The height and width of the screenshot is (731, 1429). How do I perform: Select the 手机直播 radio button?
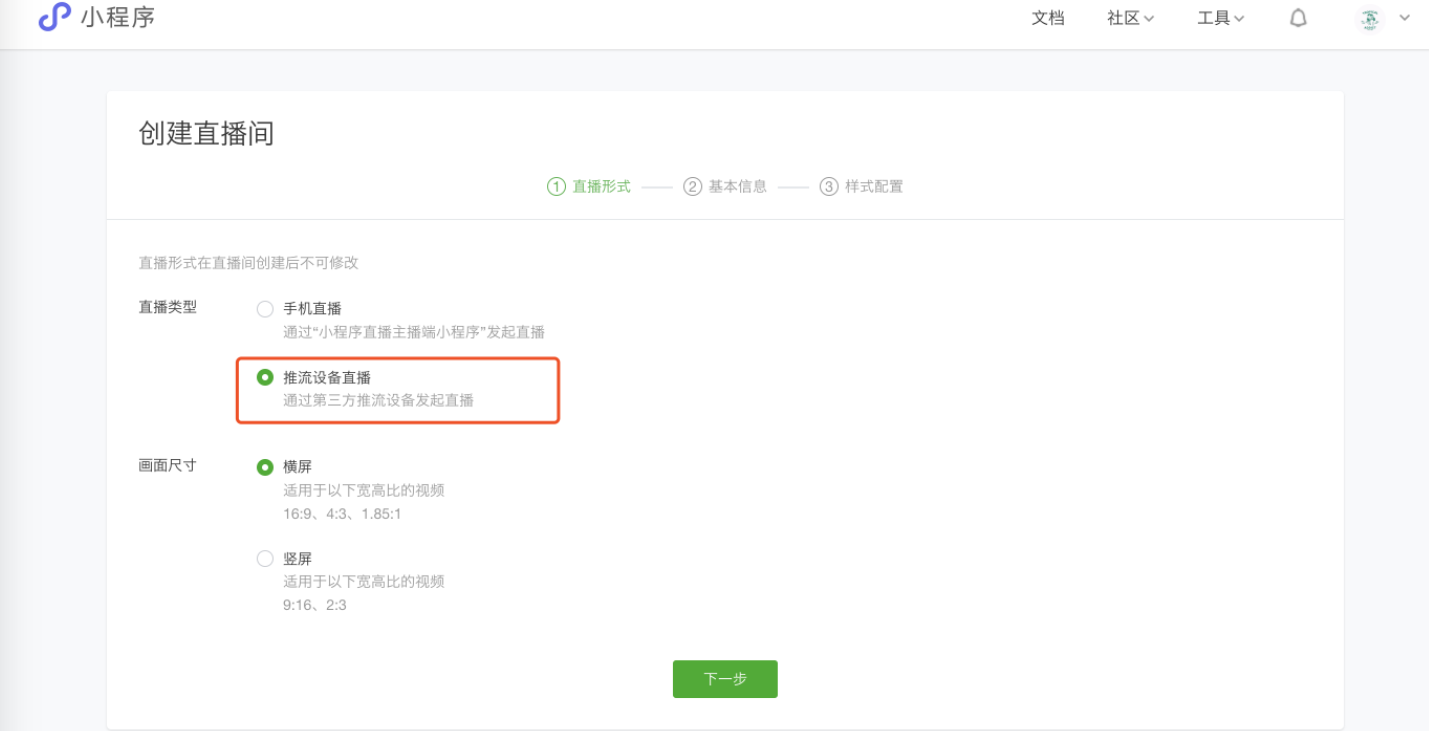pos(265,309)
